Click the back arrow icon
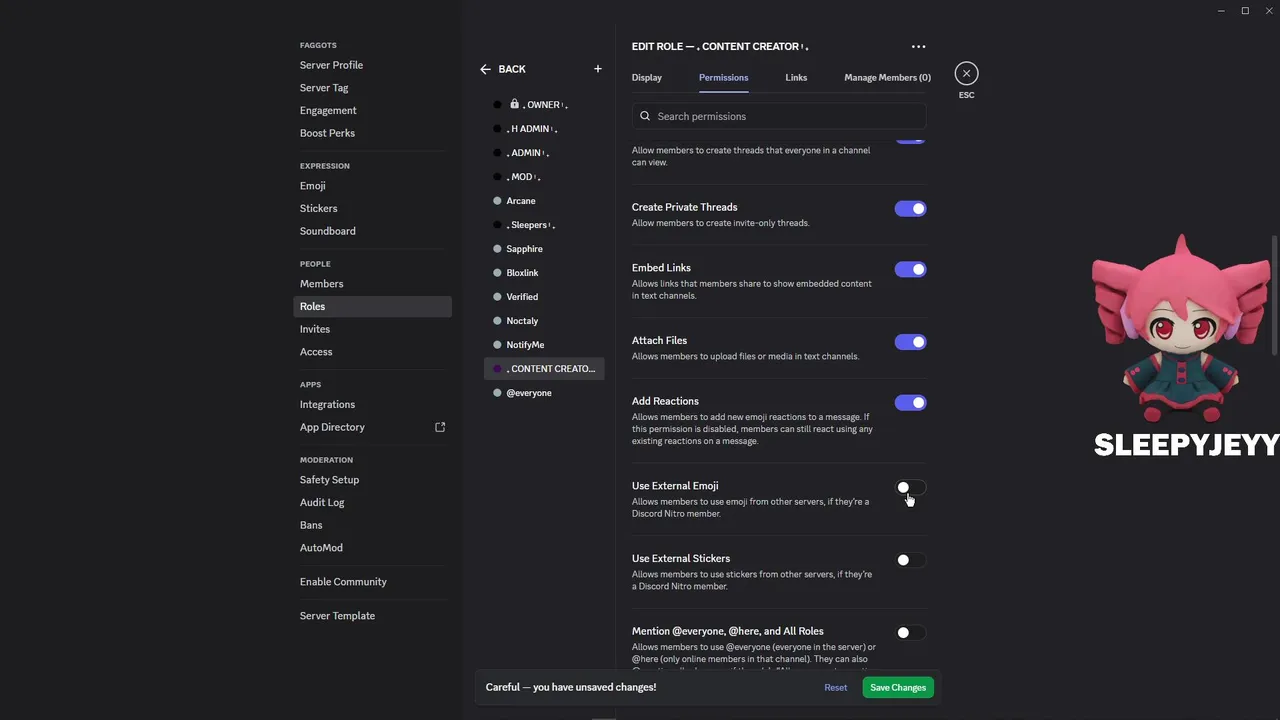Image resolution: width=1280 pixels, height=720 pixels. (485, 69)
